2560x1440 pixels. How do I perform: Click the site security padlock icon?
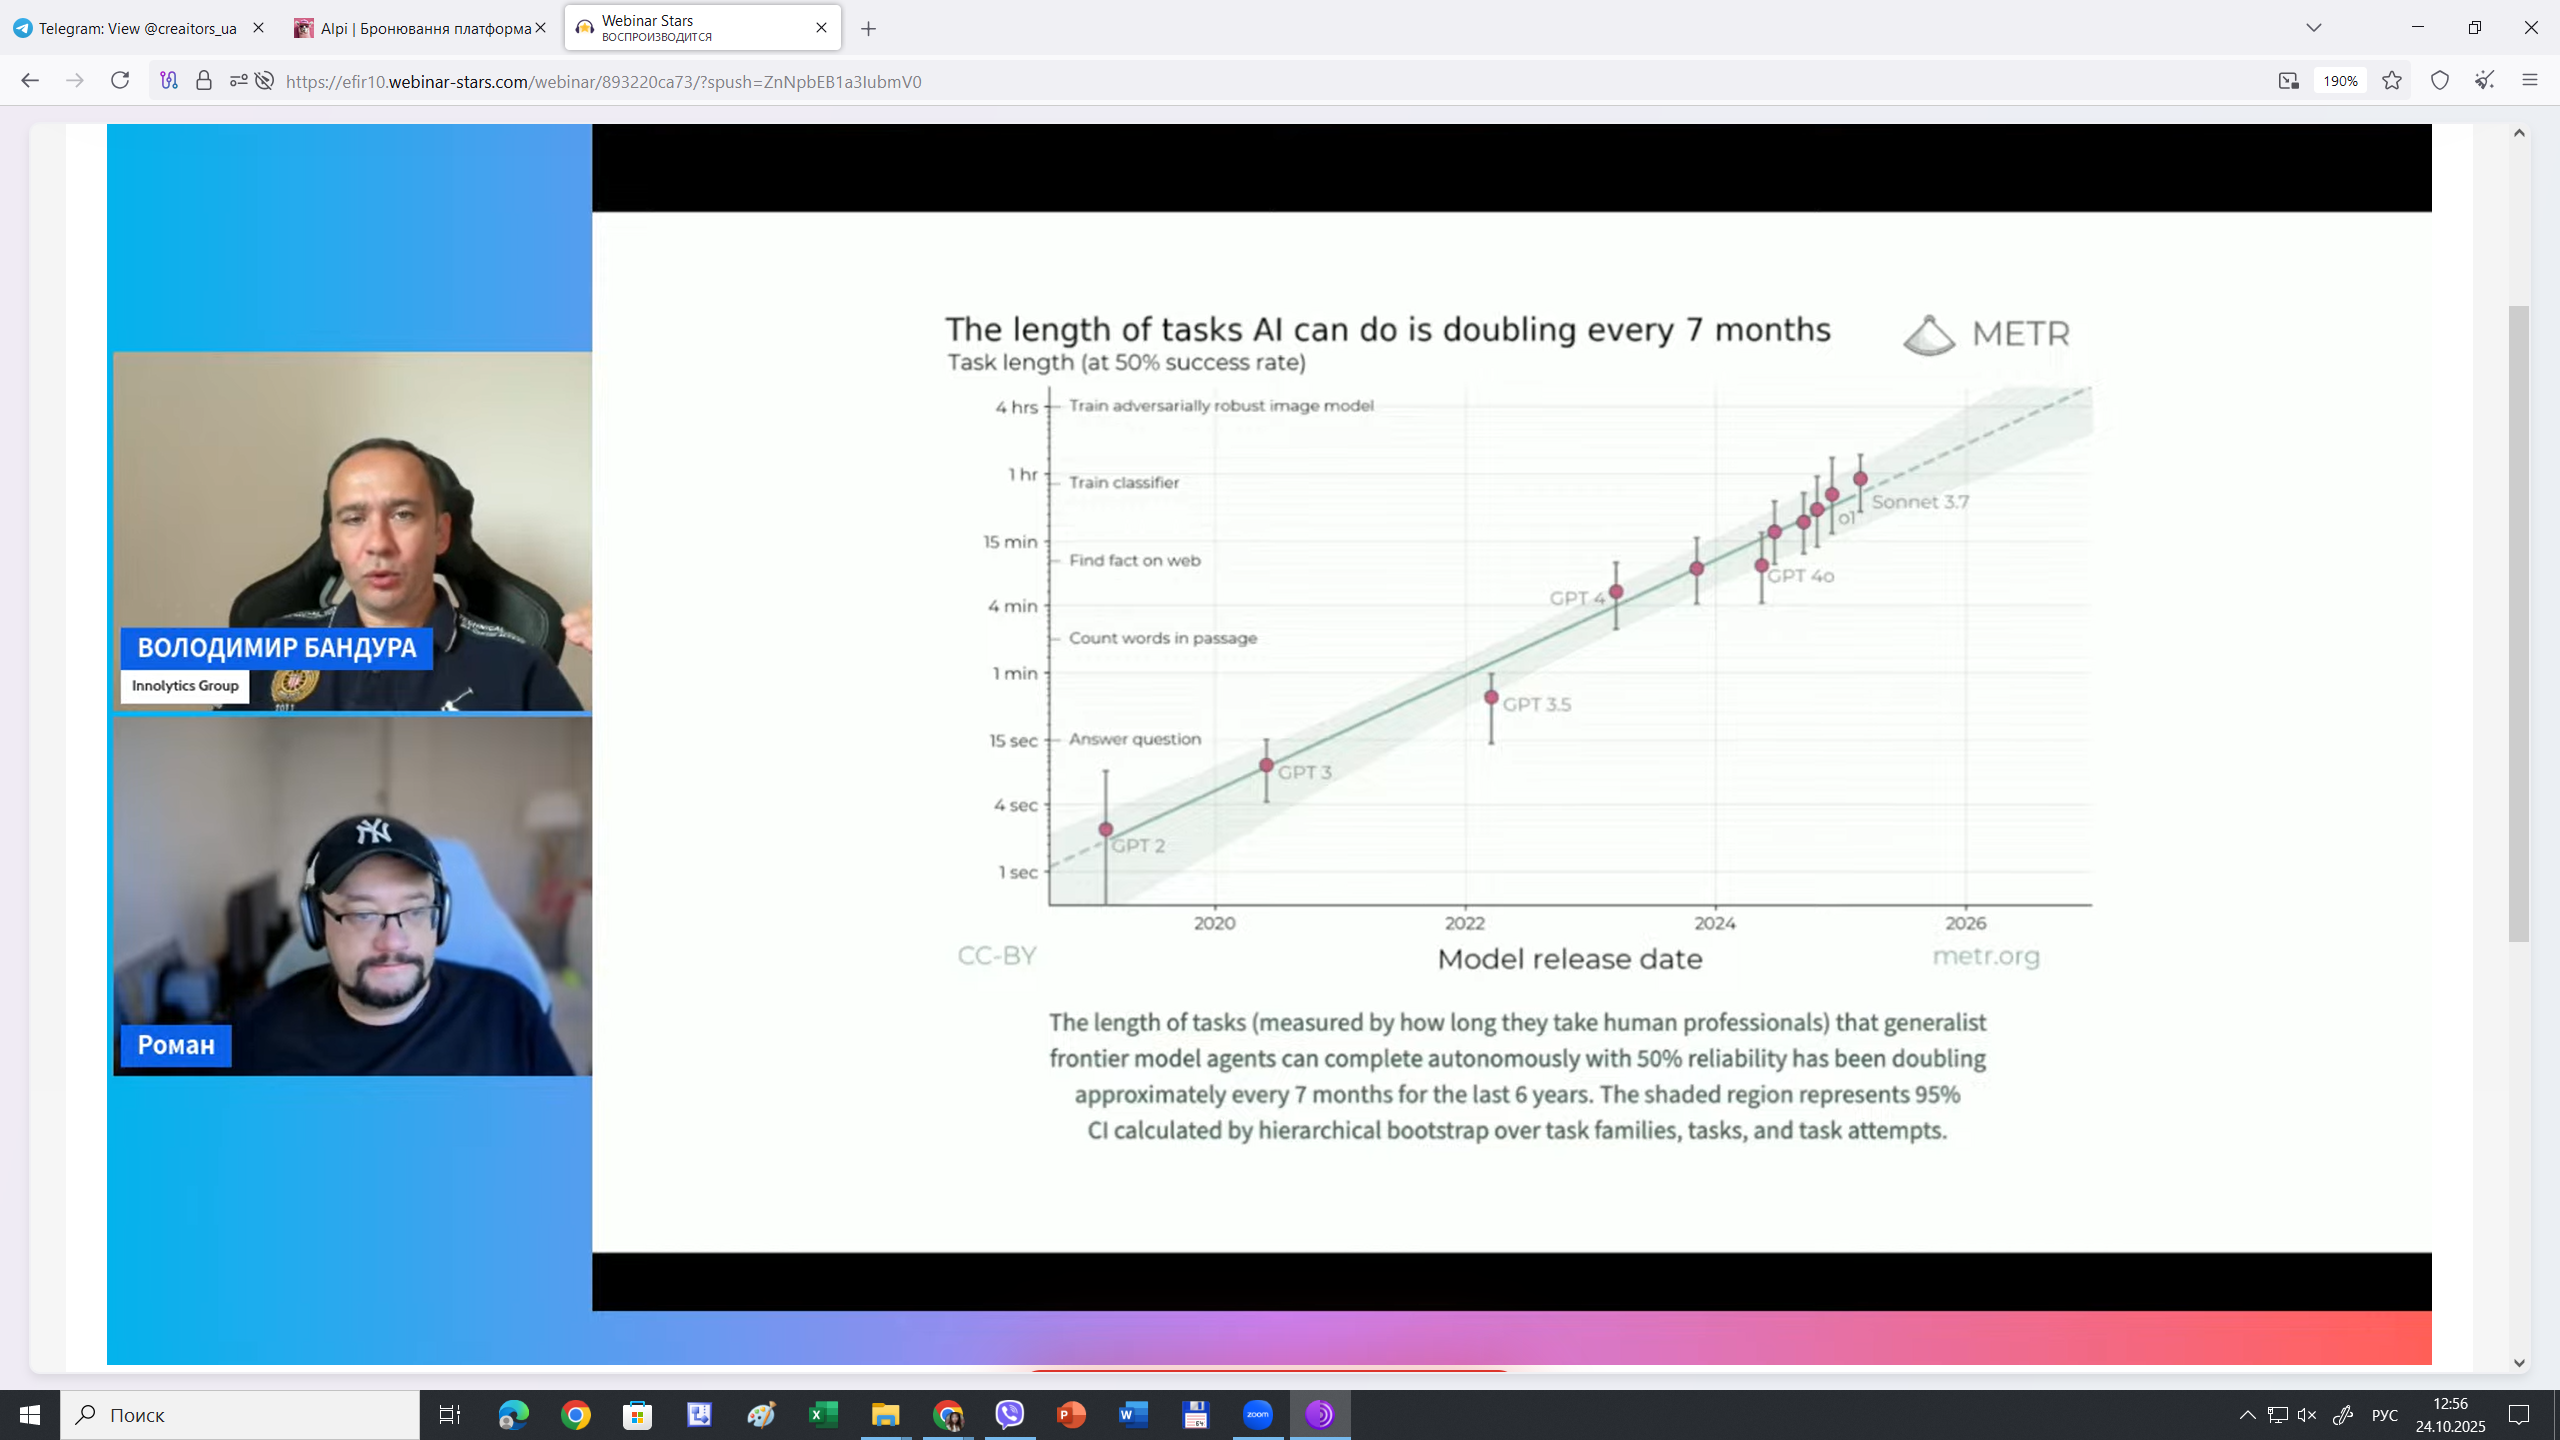pyautogui.click(x=204, y=81)
